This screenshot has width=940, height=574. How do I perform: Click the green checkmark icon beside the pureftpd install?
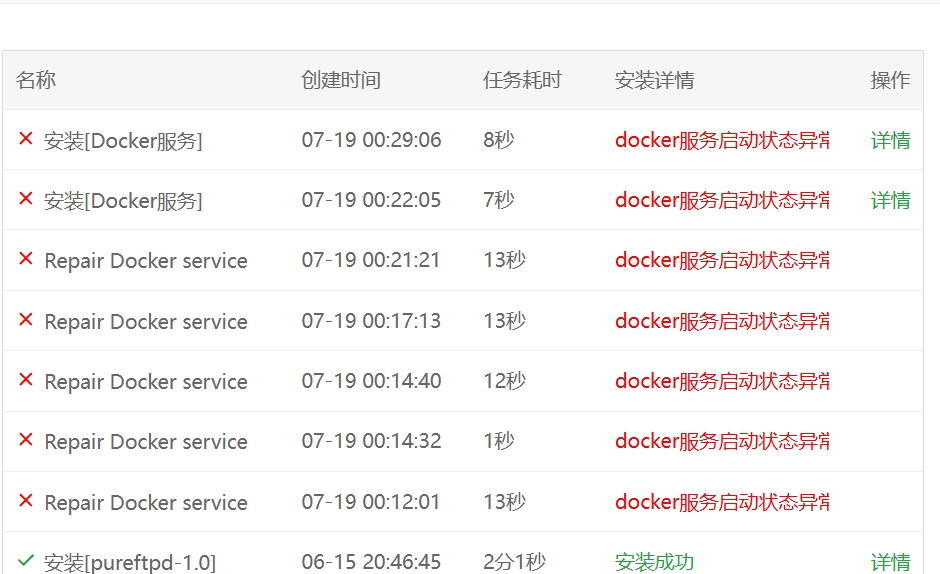point(26,561)
